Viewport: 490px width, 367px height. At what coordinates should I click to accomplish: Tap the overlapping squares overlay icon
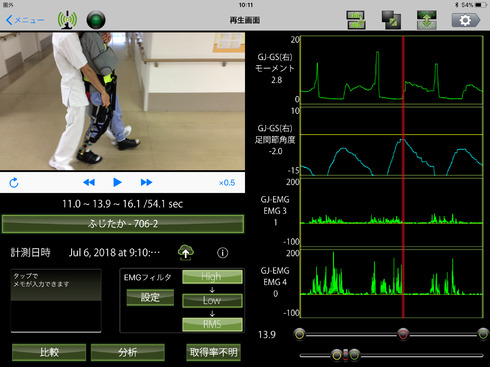point(391,20)
